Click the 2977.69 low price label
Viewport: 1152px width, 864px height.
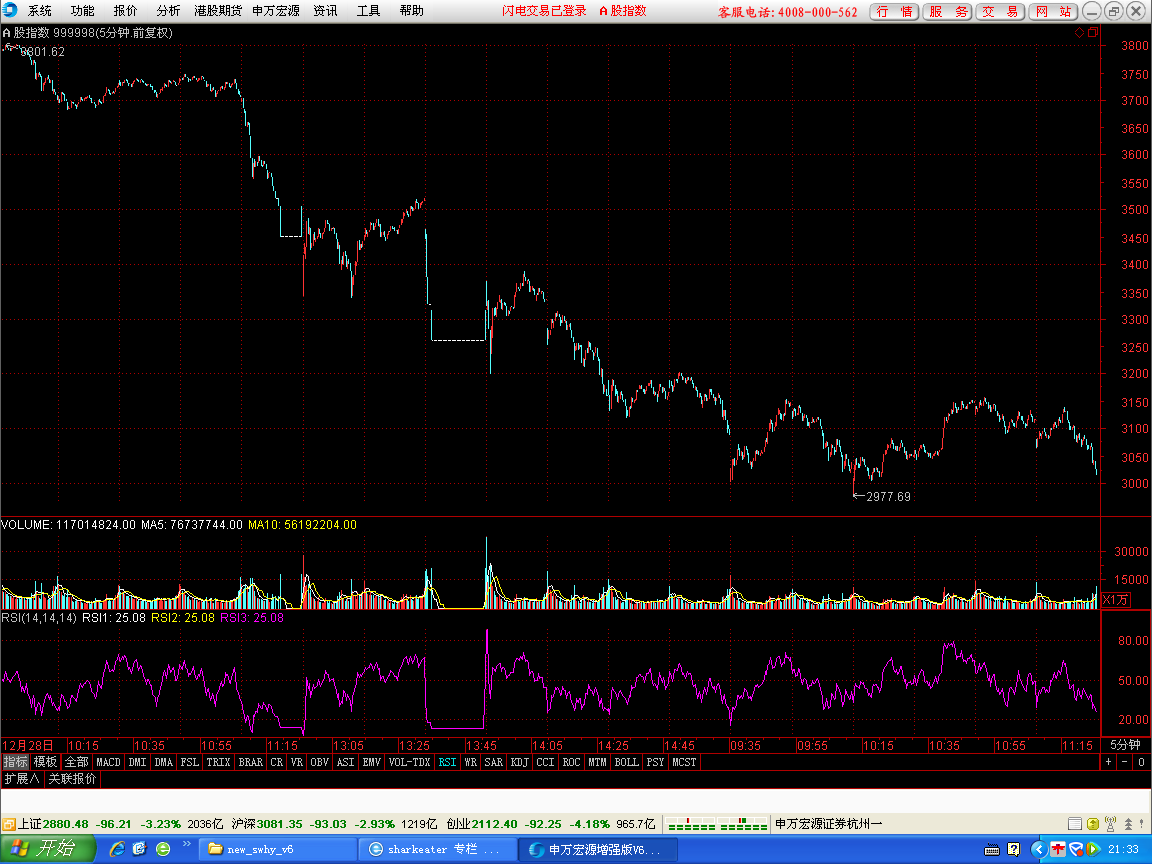click(888, 497)
